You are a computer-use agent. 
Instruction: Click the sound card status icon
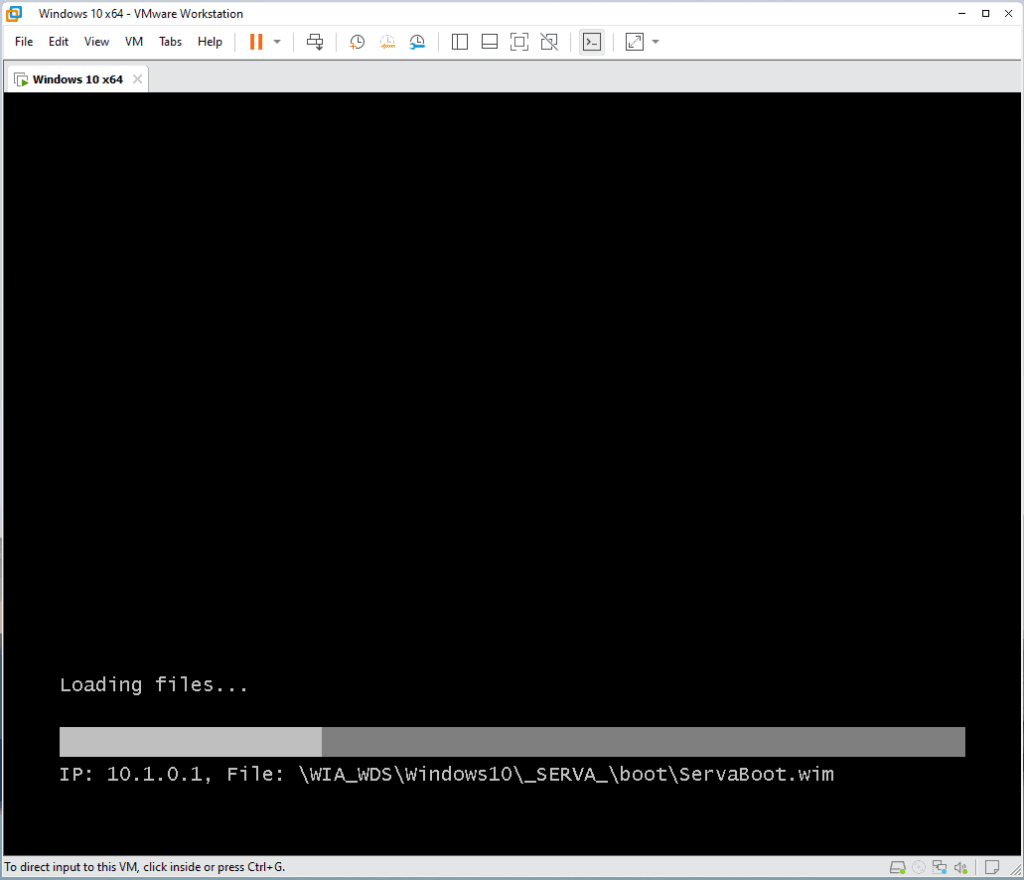960,867
